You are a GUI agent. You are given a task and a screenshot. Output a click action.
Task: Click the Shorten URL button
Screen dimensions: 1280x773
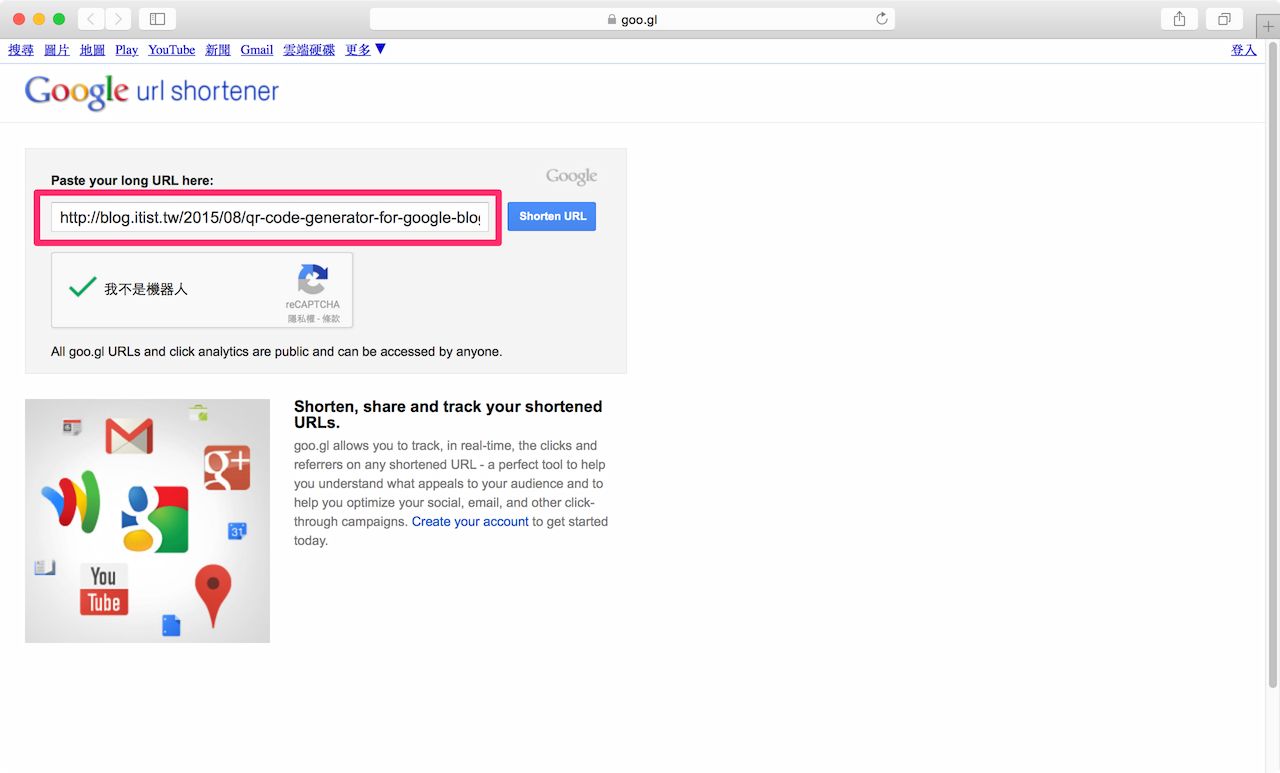pos(552,216)
